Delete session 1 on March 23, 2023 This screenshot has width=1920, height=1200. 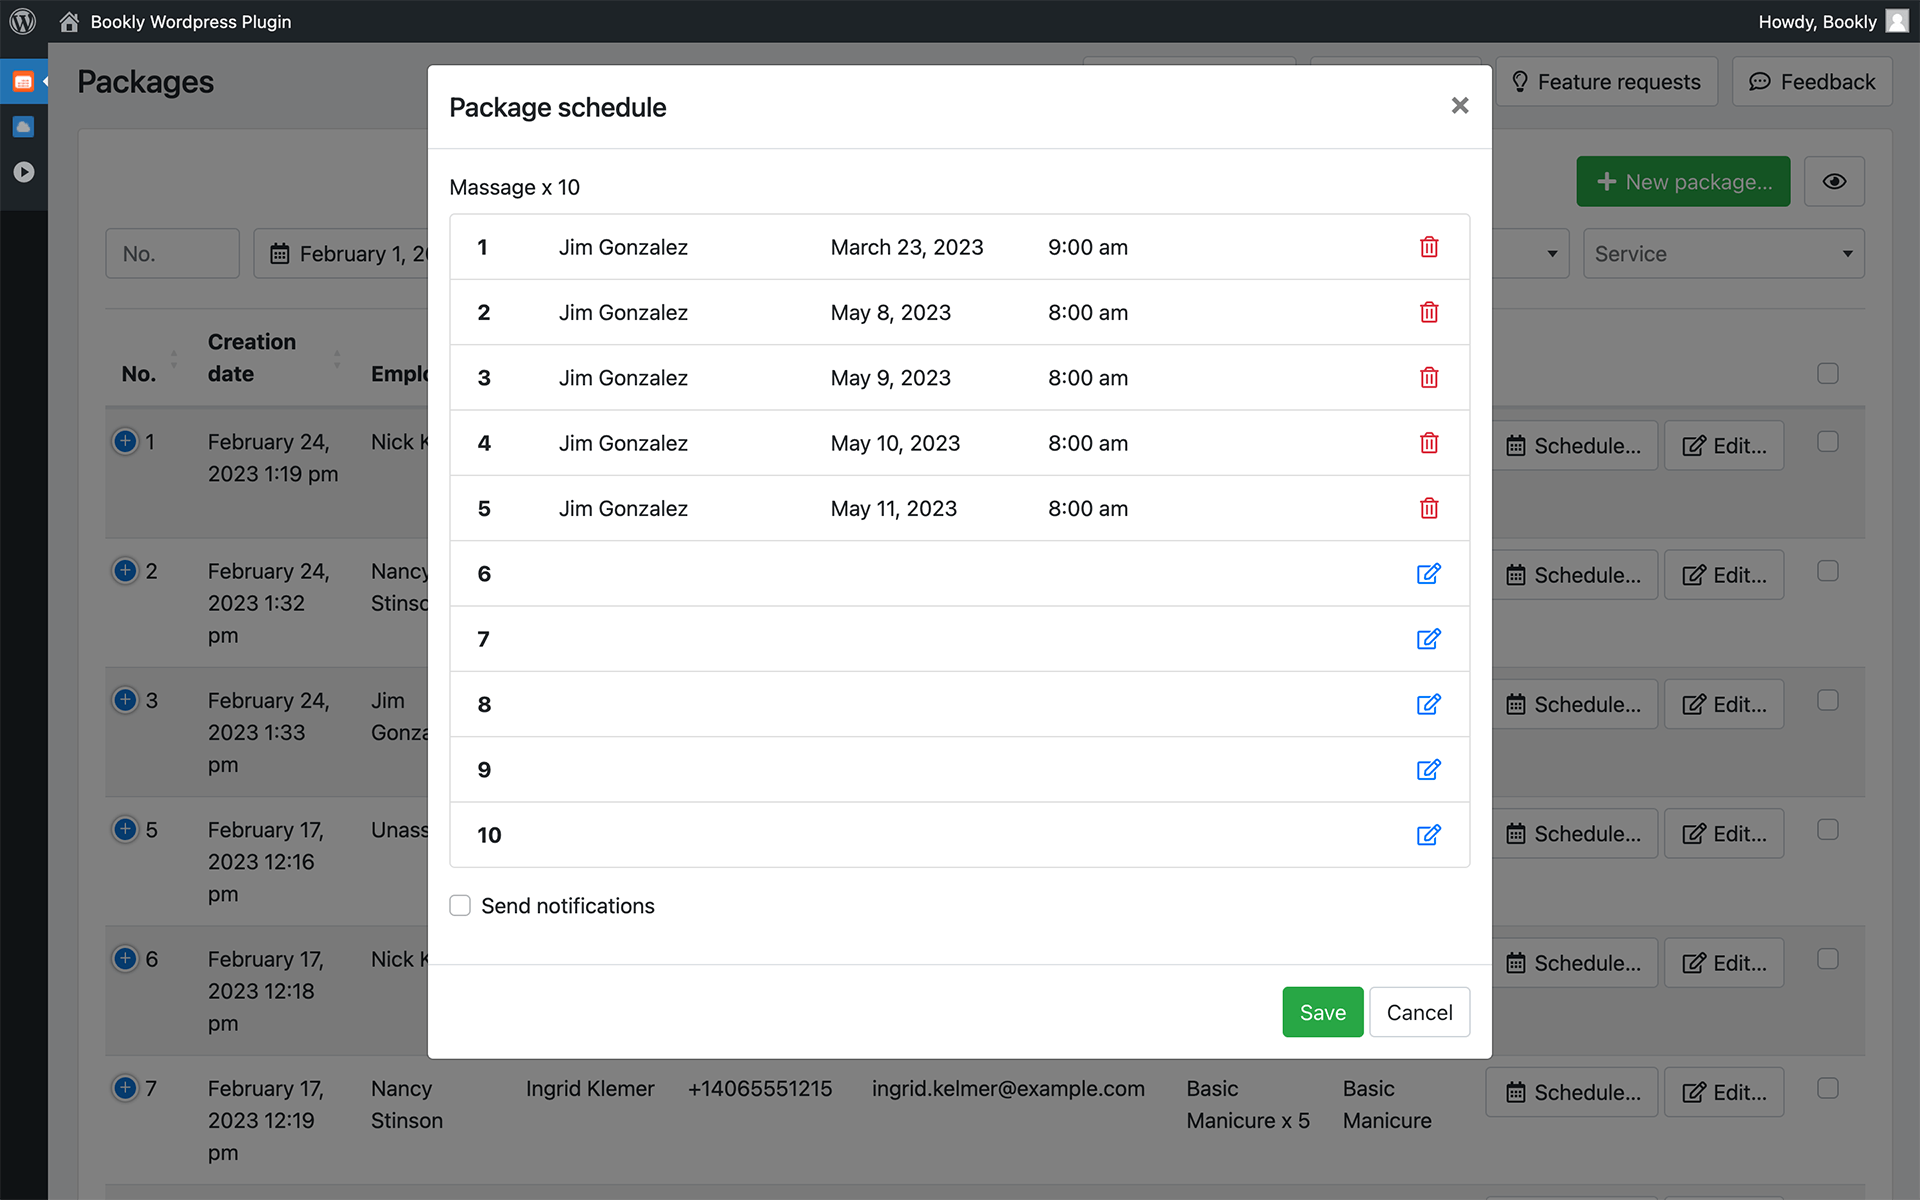[x=1428, y=247]
